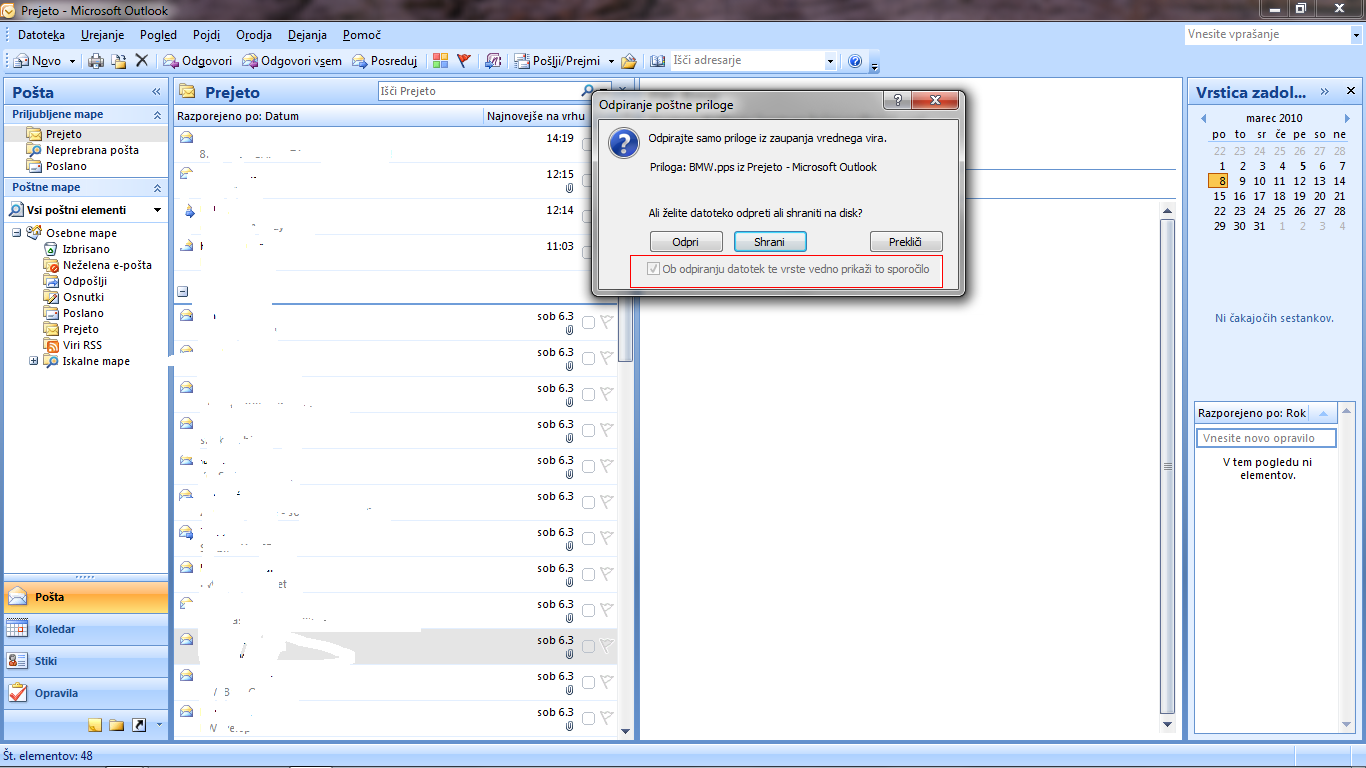Toggle 'Ob odpiranju datotek te vrste' checkbox
Screen dimensions: 1366x768
654,269
